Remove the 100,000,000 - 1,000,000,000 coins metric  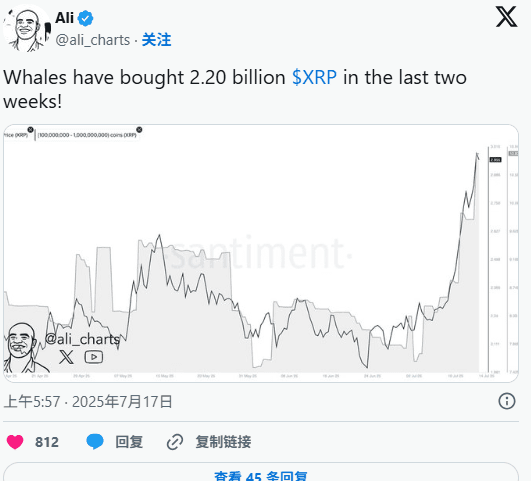click(x=139, y=130)
